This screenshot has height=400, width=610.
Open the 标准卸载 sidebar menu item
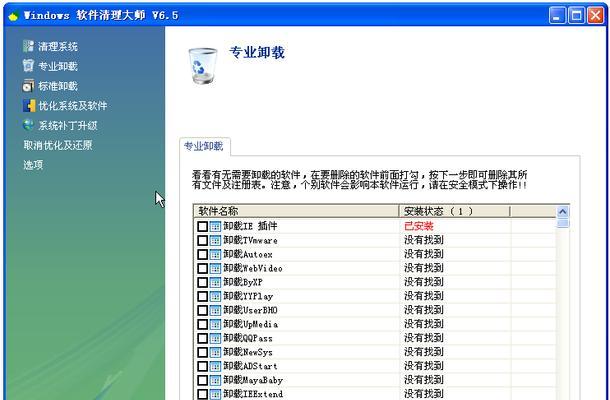(58, 86)
